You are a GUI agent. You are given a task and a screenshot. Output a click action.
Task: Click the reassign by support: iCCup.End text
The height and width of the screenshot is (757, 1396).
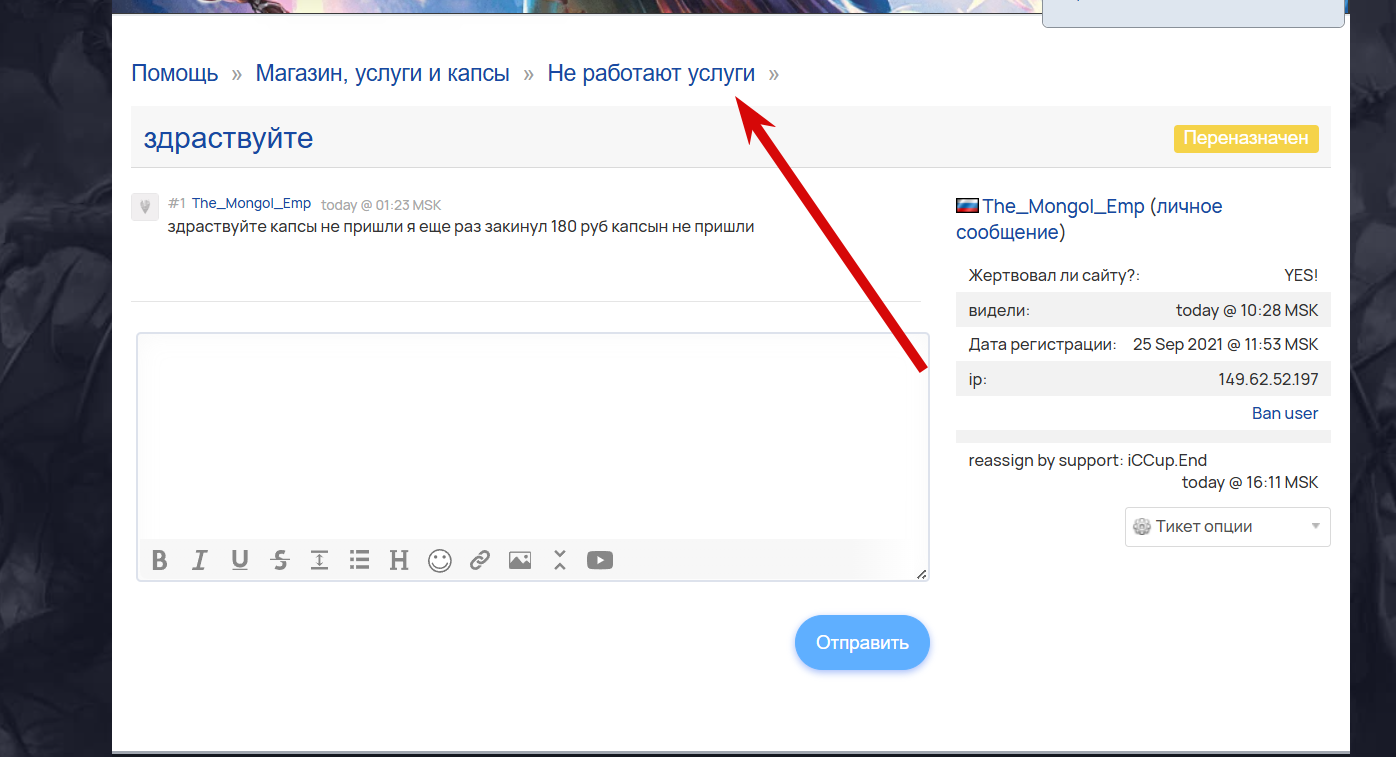(1088, 460)
